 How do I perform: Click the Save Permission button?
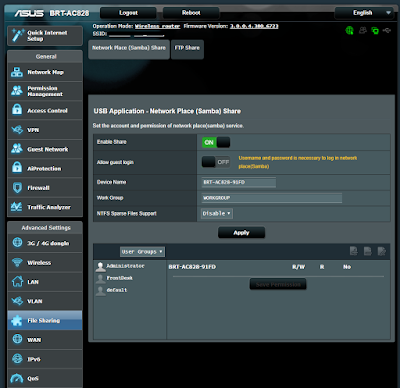tap(278, 284)
